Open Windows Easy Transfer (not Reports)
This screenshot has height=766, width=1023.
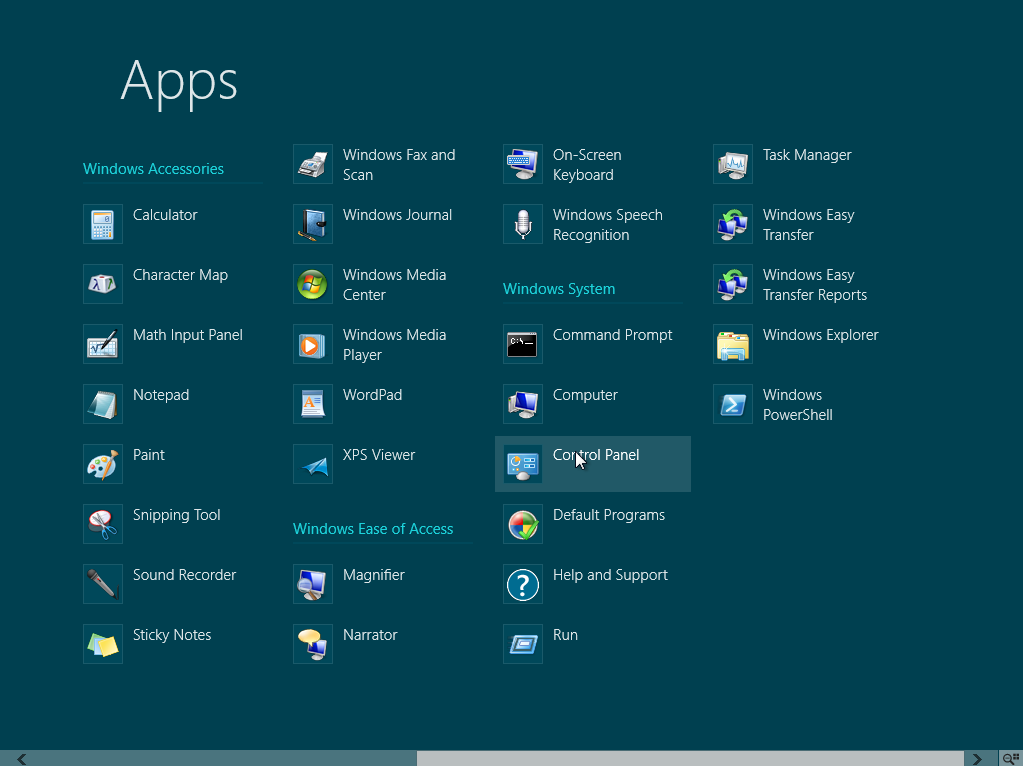click(784, 224)
